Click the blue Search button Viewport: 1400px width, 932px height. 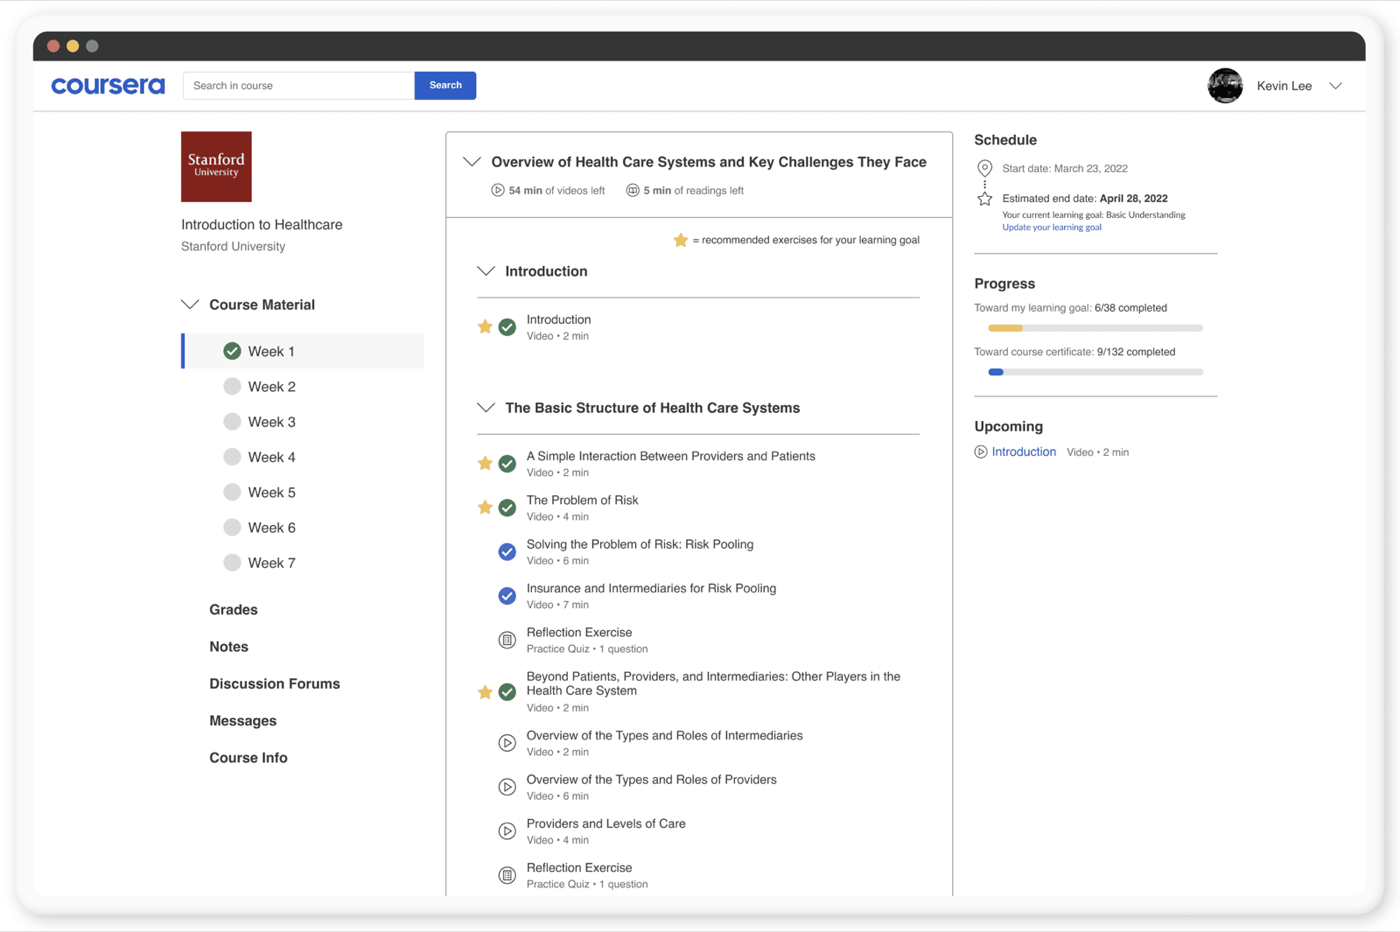[445, 86]
